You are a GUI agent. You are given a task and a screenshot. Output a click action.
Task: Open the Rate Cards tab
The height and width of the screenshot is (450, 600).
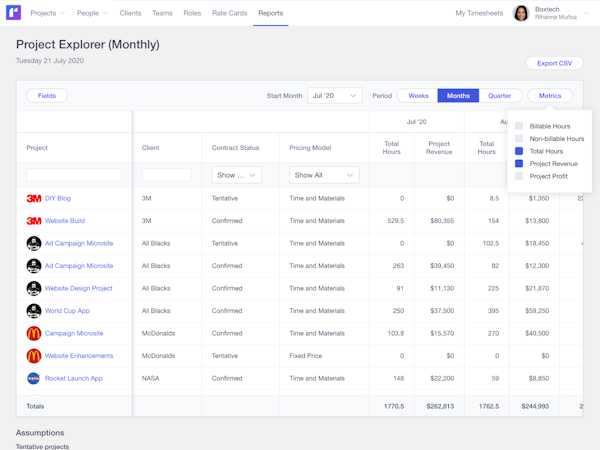tap(229, 13)
